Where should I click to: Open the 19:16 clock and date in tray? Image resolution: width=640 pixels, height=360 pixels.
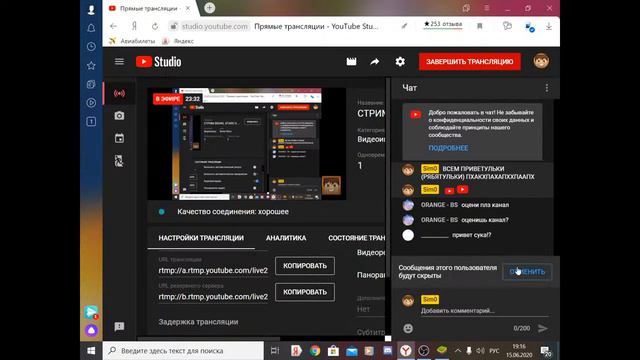coord(519,351)
